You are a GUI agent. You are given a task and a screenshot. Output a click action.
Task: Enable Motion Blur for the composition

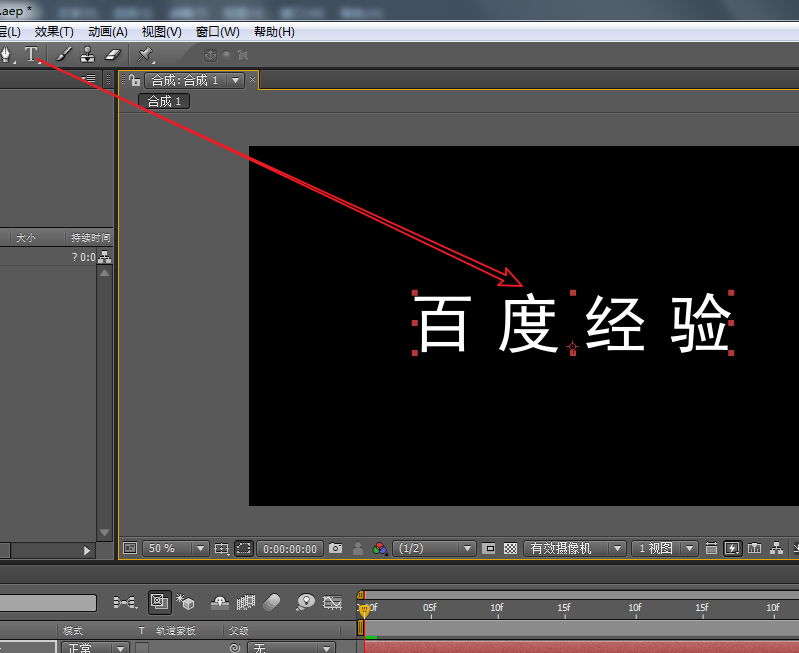pyautogui.click(x=272, y=603)
